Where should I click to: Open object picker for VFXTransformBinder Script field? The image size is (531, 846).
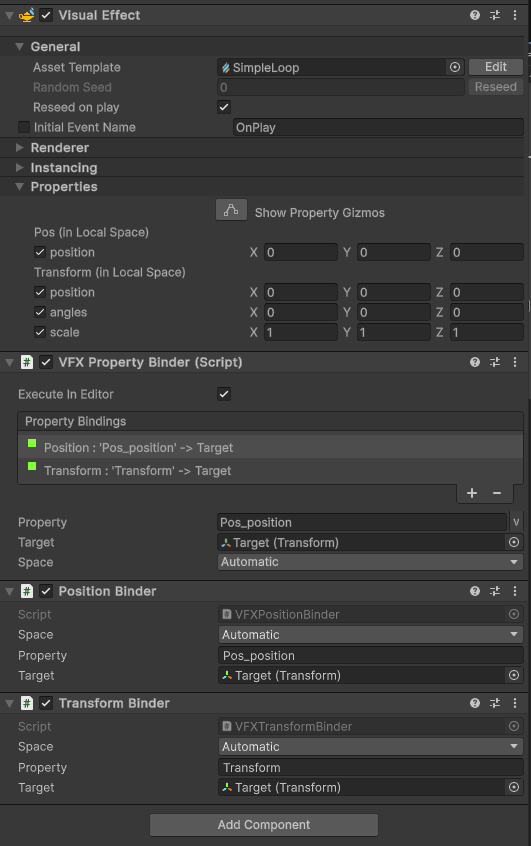514,726
